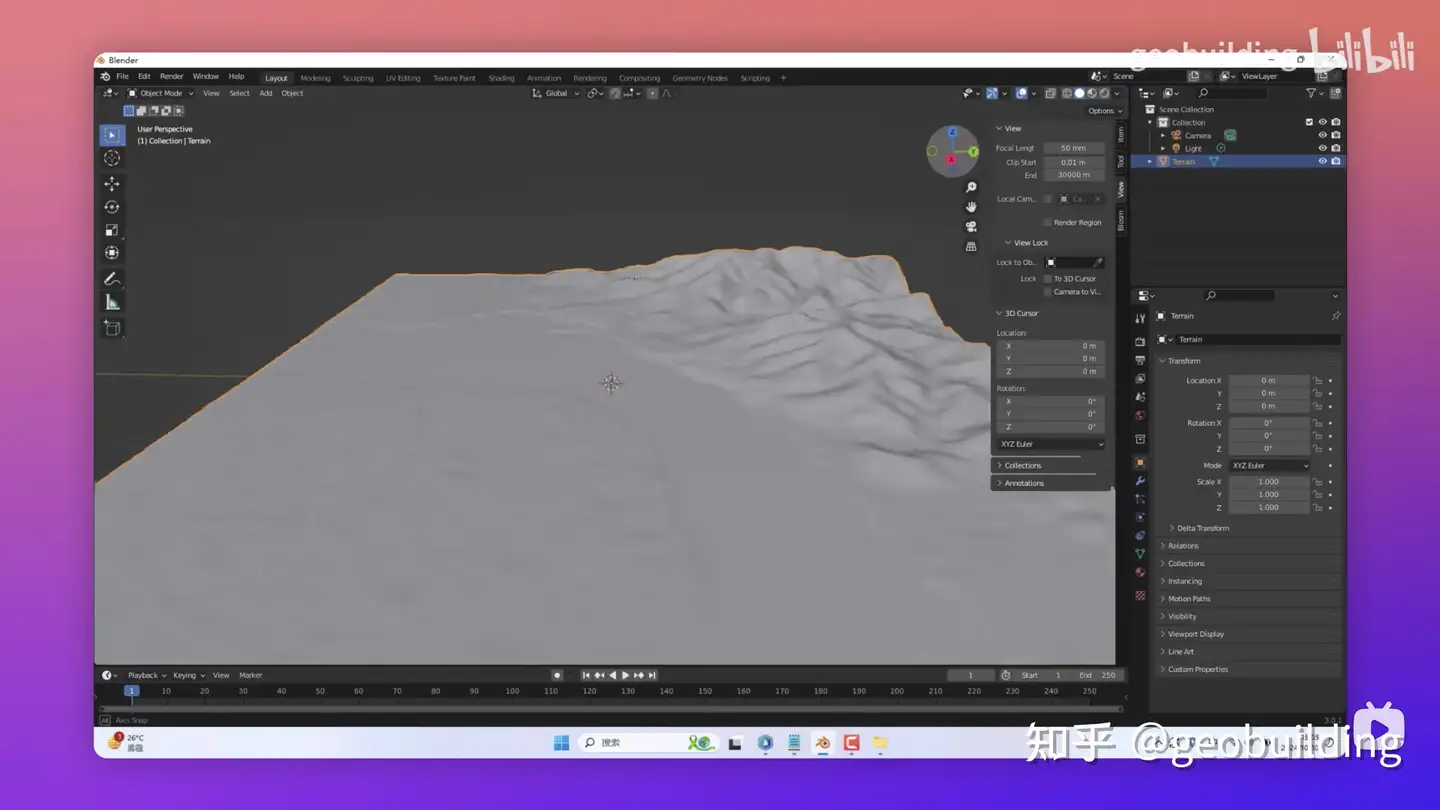Pick the Annotate tool
1440x810 pixels.
coord(112,279)
